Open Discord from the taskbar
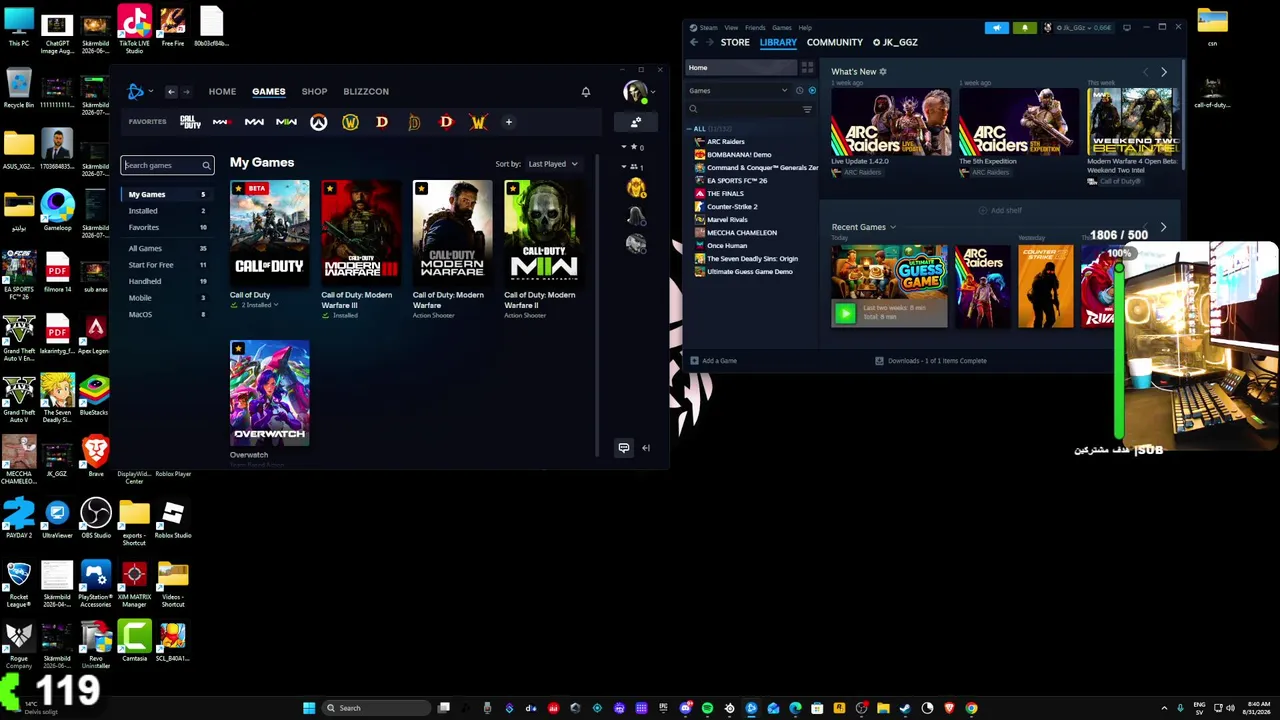Viewport: 1280px width, 720px height. tap(685, 708)
